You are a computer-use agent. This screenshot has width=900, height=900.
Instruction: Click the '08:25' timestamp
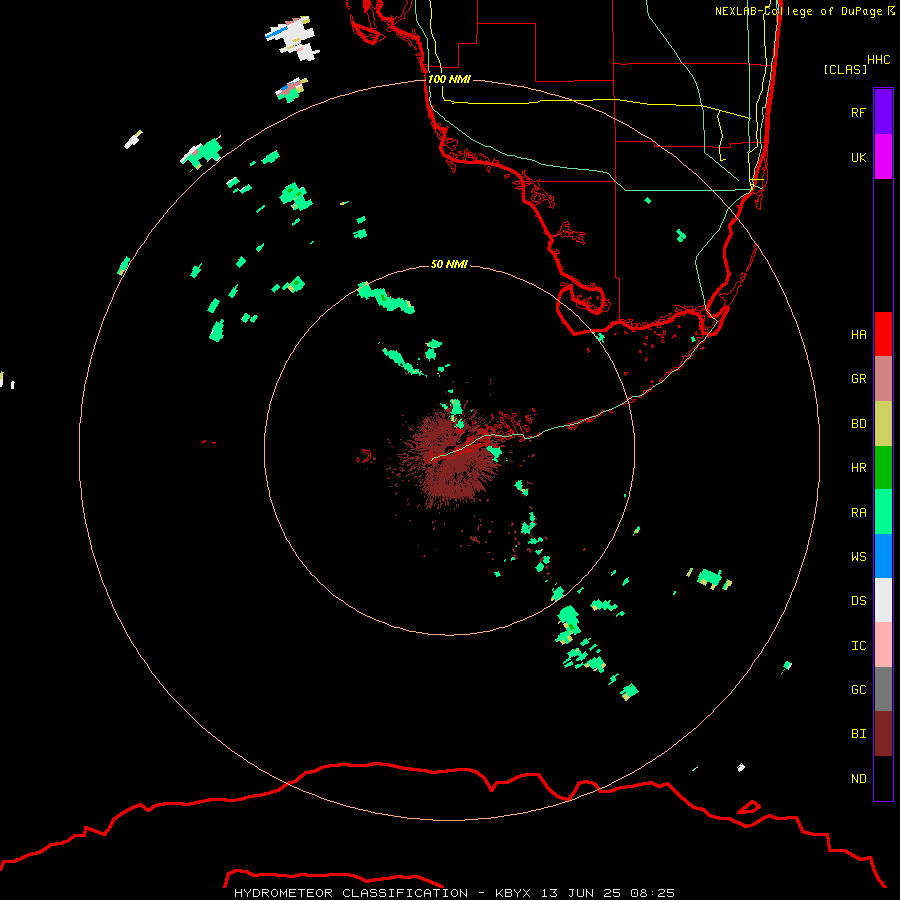pyautogui.click(x=652, y=893)
